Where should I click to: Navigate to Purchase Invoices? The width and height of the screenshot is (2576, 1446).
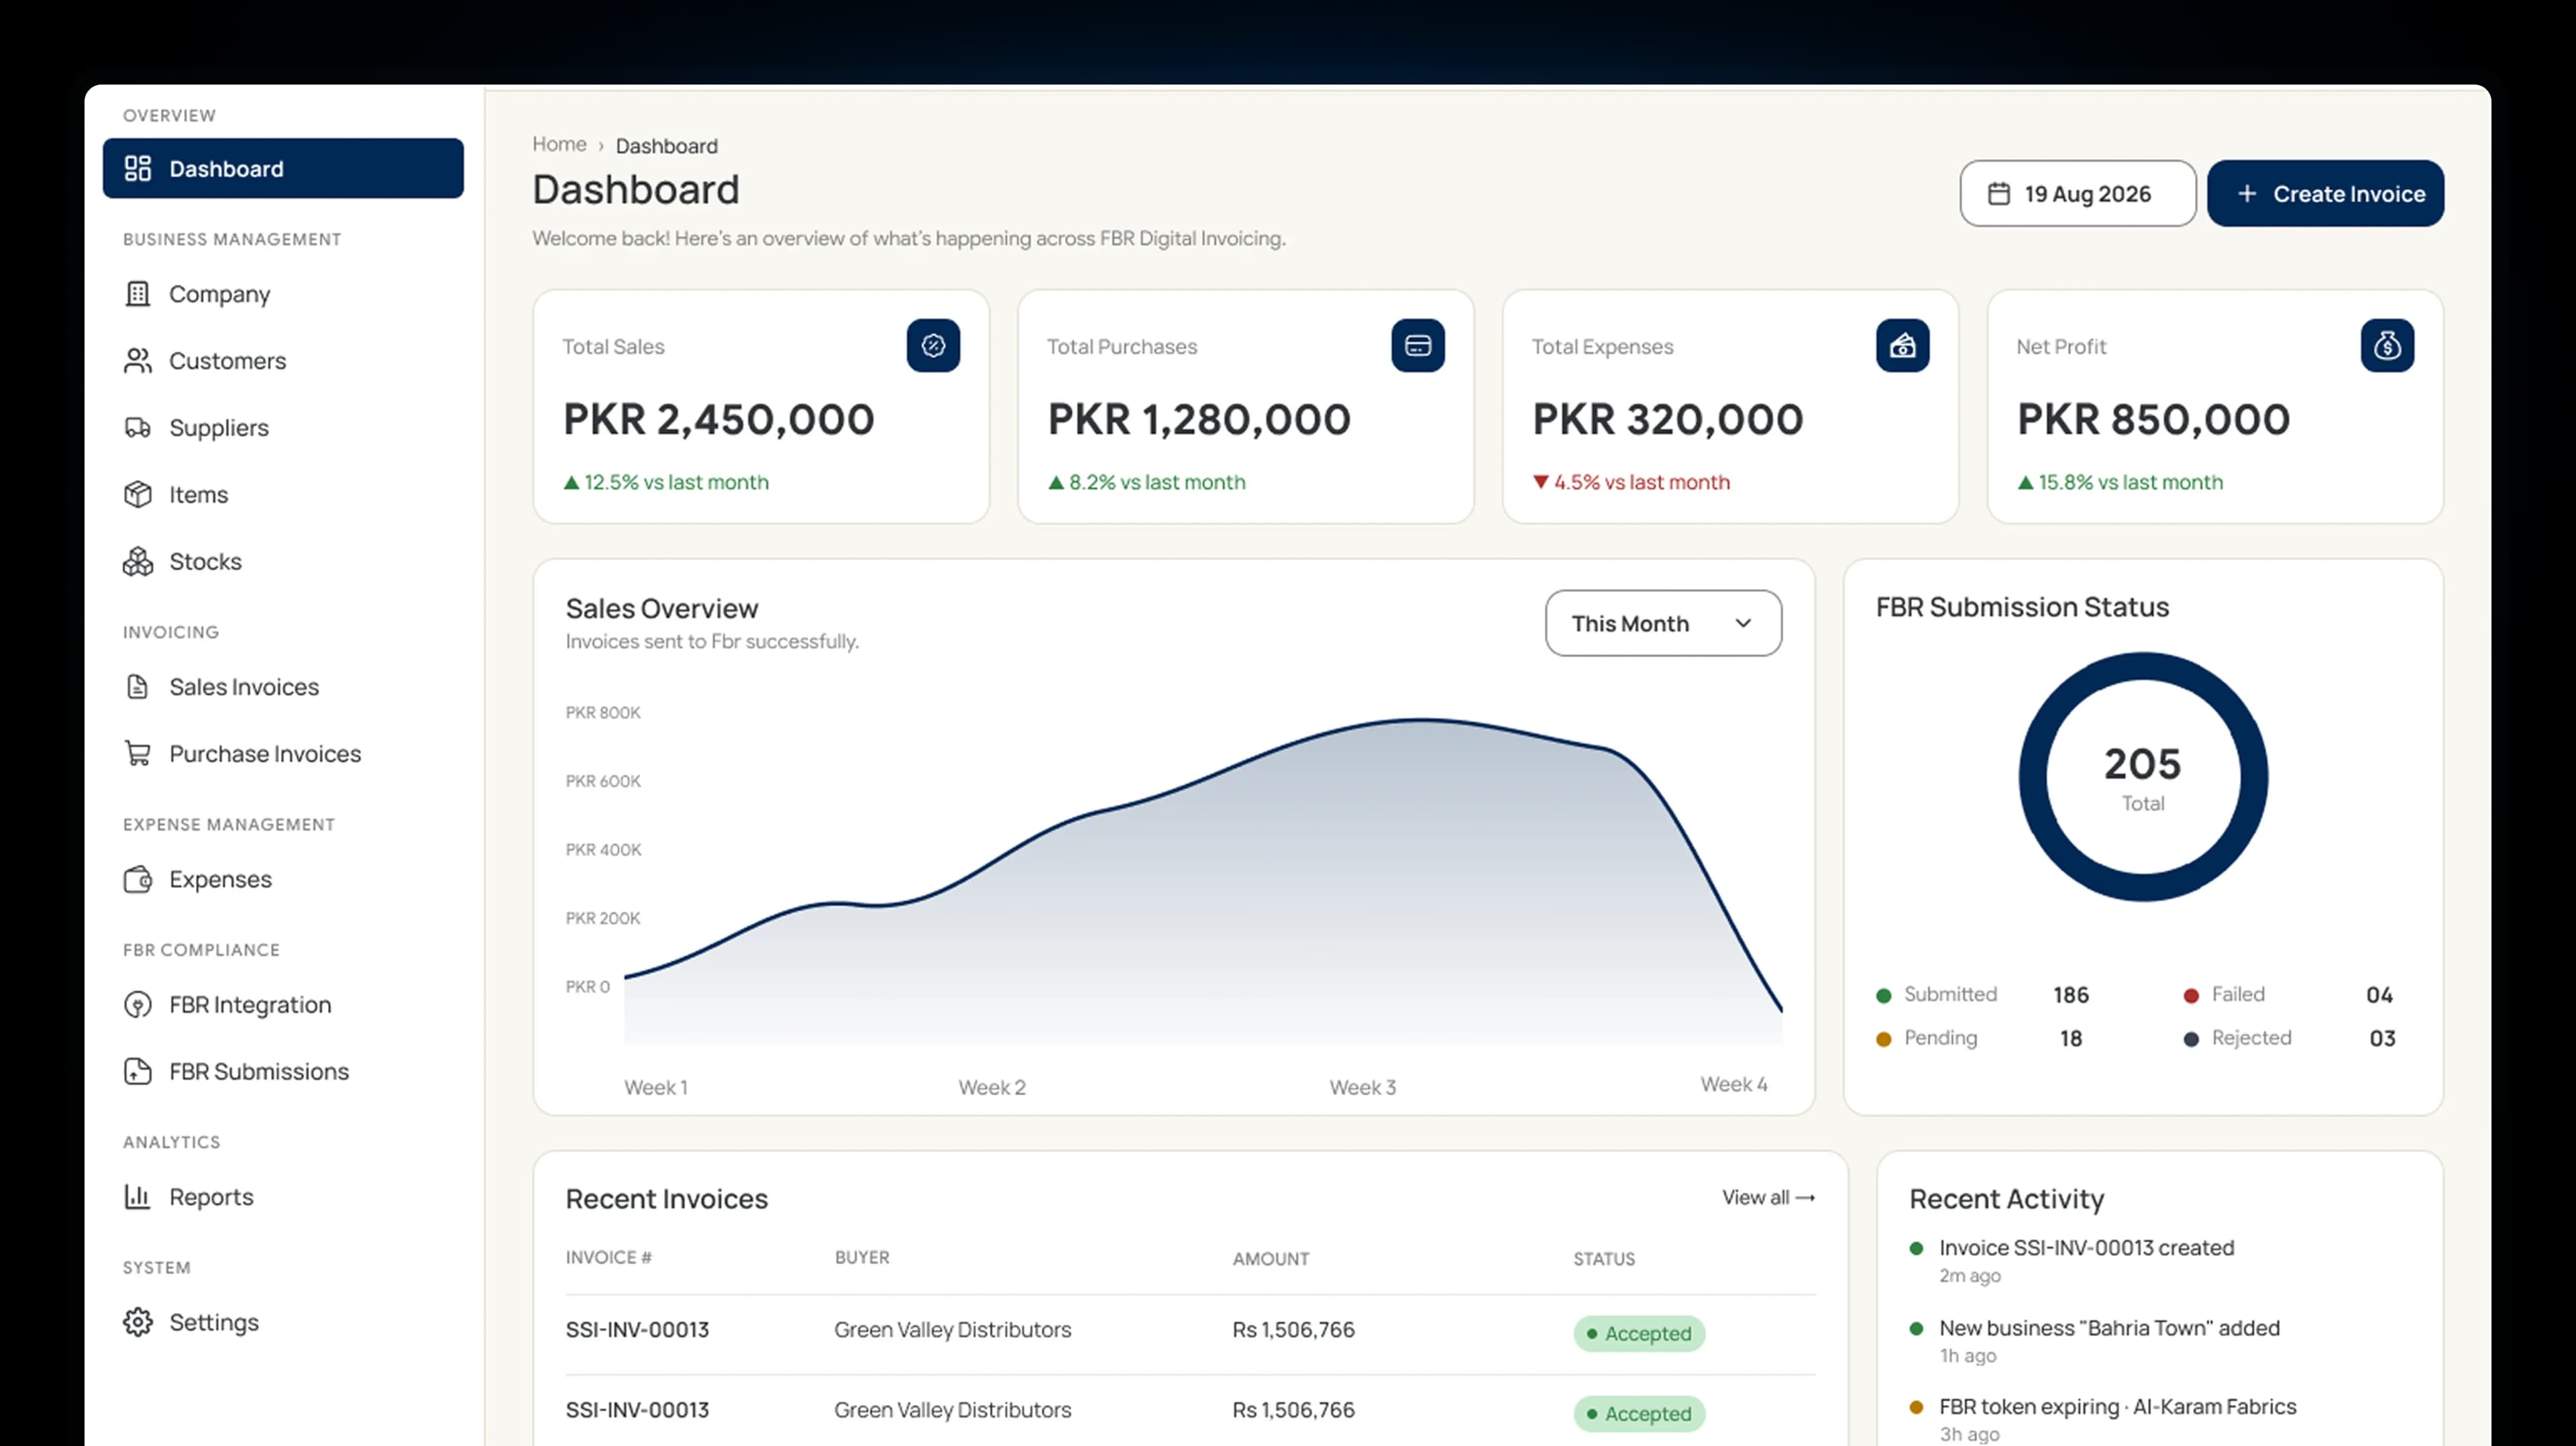283,753
